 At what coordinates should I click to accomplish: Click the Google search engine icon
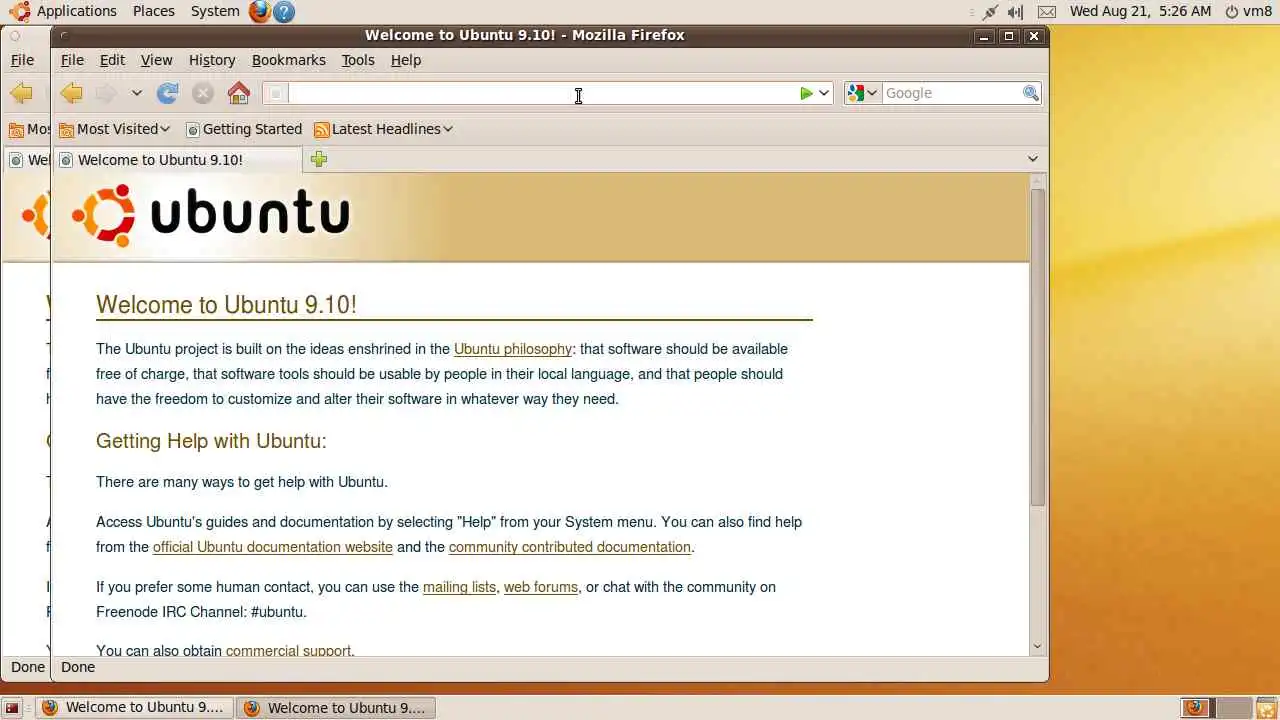(x=855, y=93)
